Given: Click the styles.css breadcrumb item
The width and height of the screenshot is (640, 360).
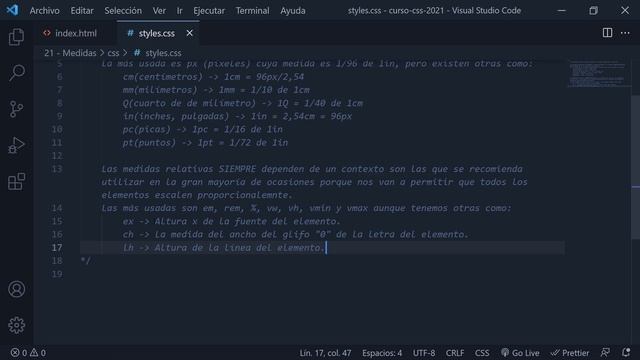Looking at the screenshot, I should point(158,53).
